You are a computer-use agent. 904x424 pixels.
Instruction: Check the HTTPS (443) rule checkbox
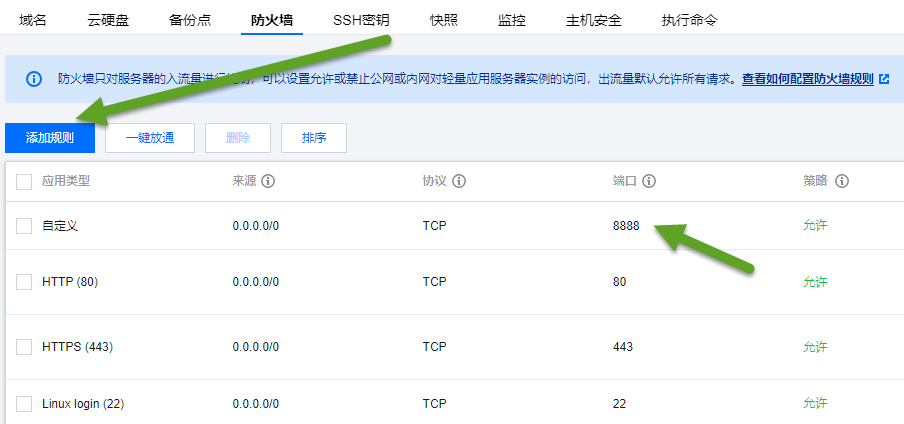(x=24, y=347)
